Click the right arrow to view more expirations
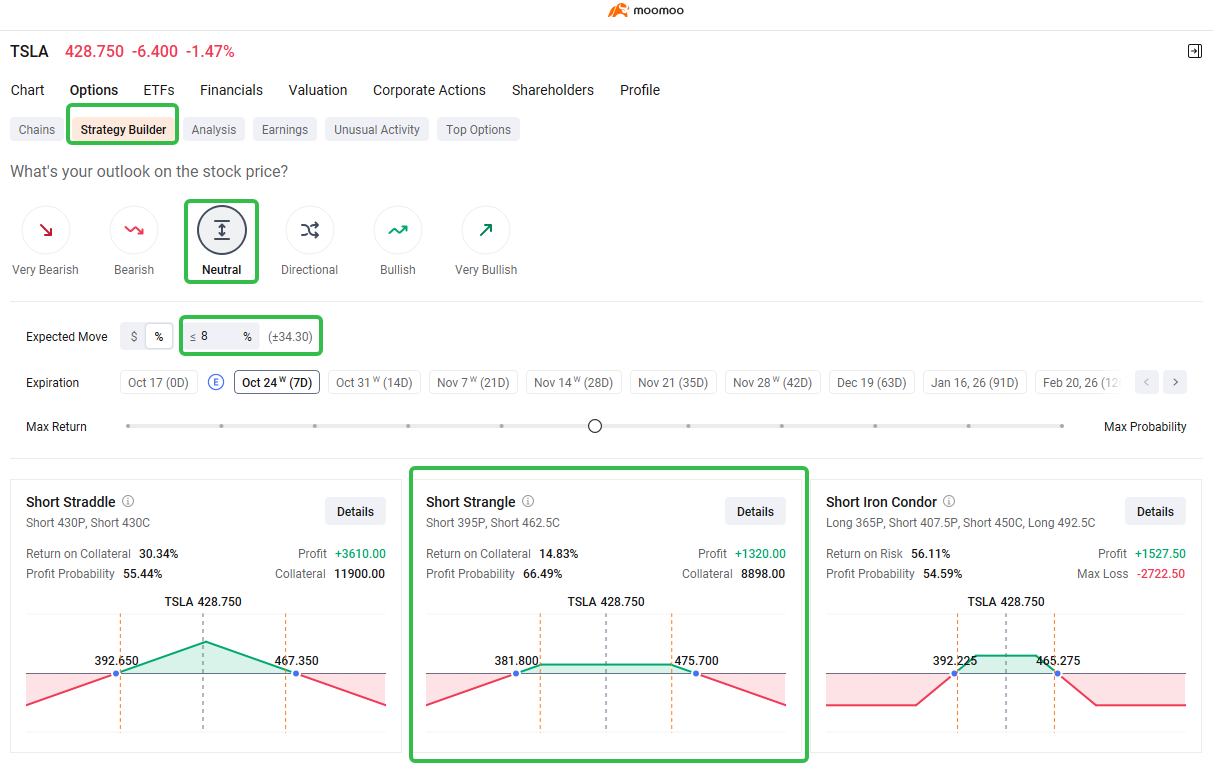Viewport: 1213px width, 767px height. click(x=1174, y=382)
